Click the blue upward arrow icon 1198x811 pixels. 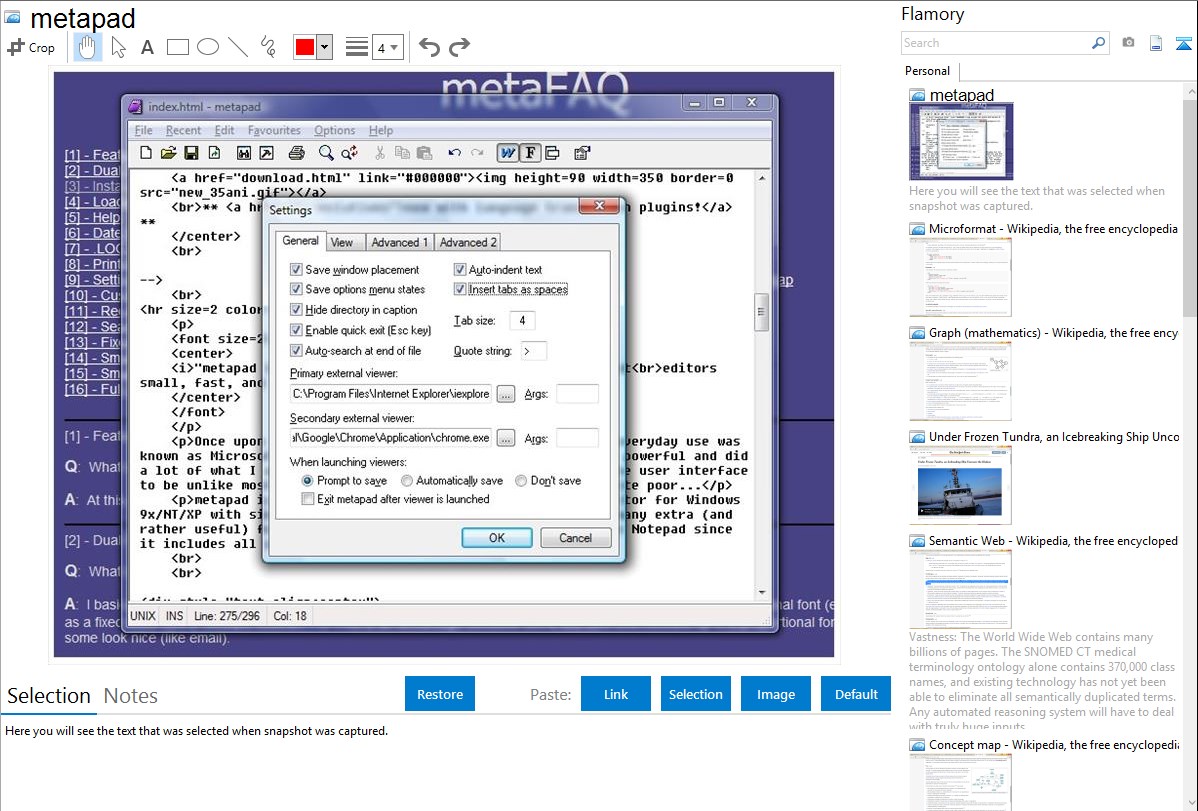click(x=1183, y=43)
